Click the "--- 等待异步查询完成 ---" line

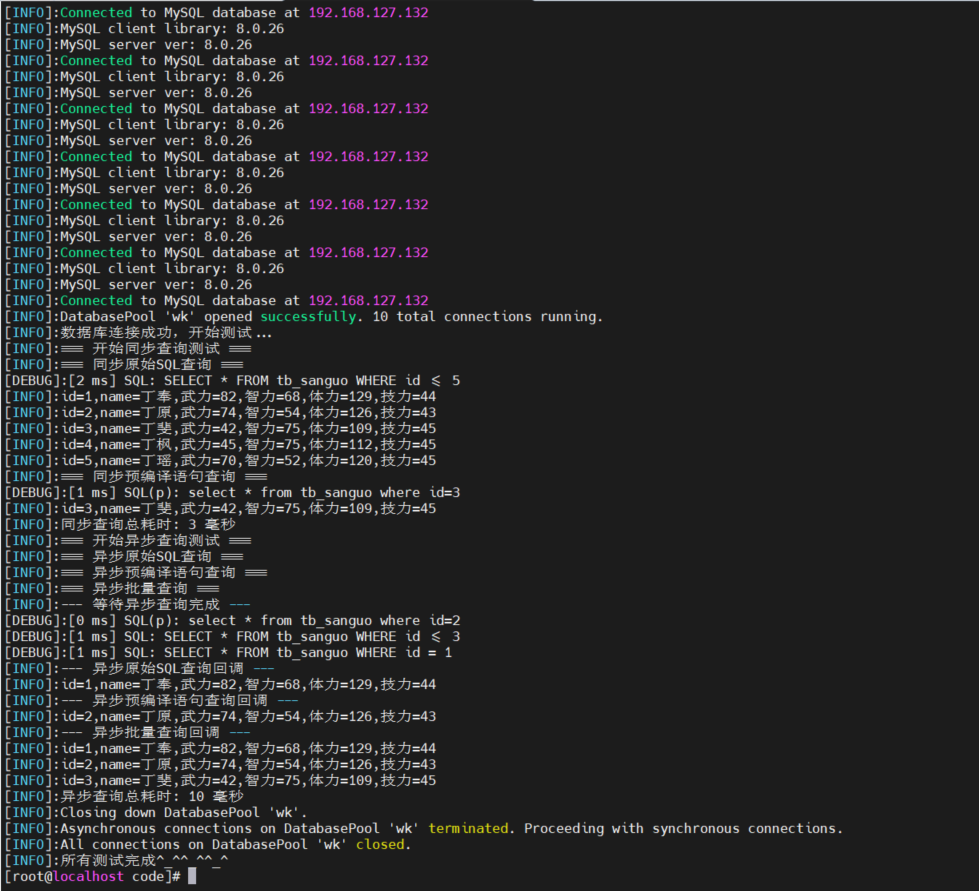point(127,604)
